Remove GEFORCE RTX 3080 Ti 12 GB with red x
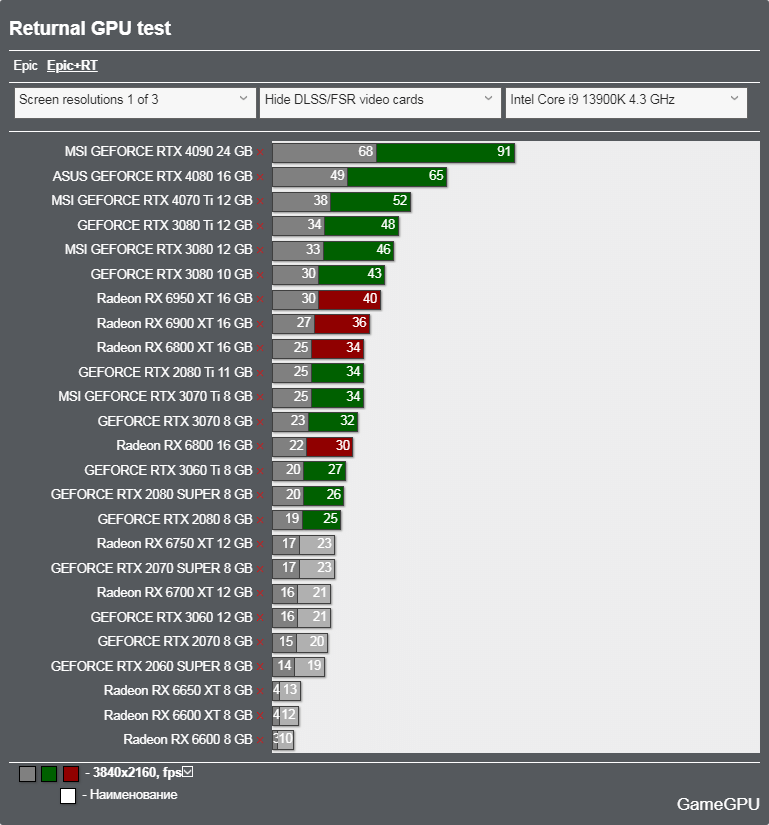The height and width of the screenshot is (825, 769). pos(260,226)
